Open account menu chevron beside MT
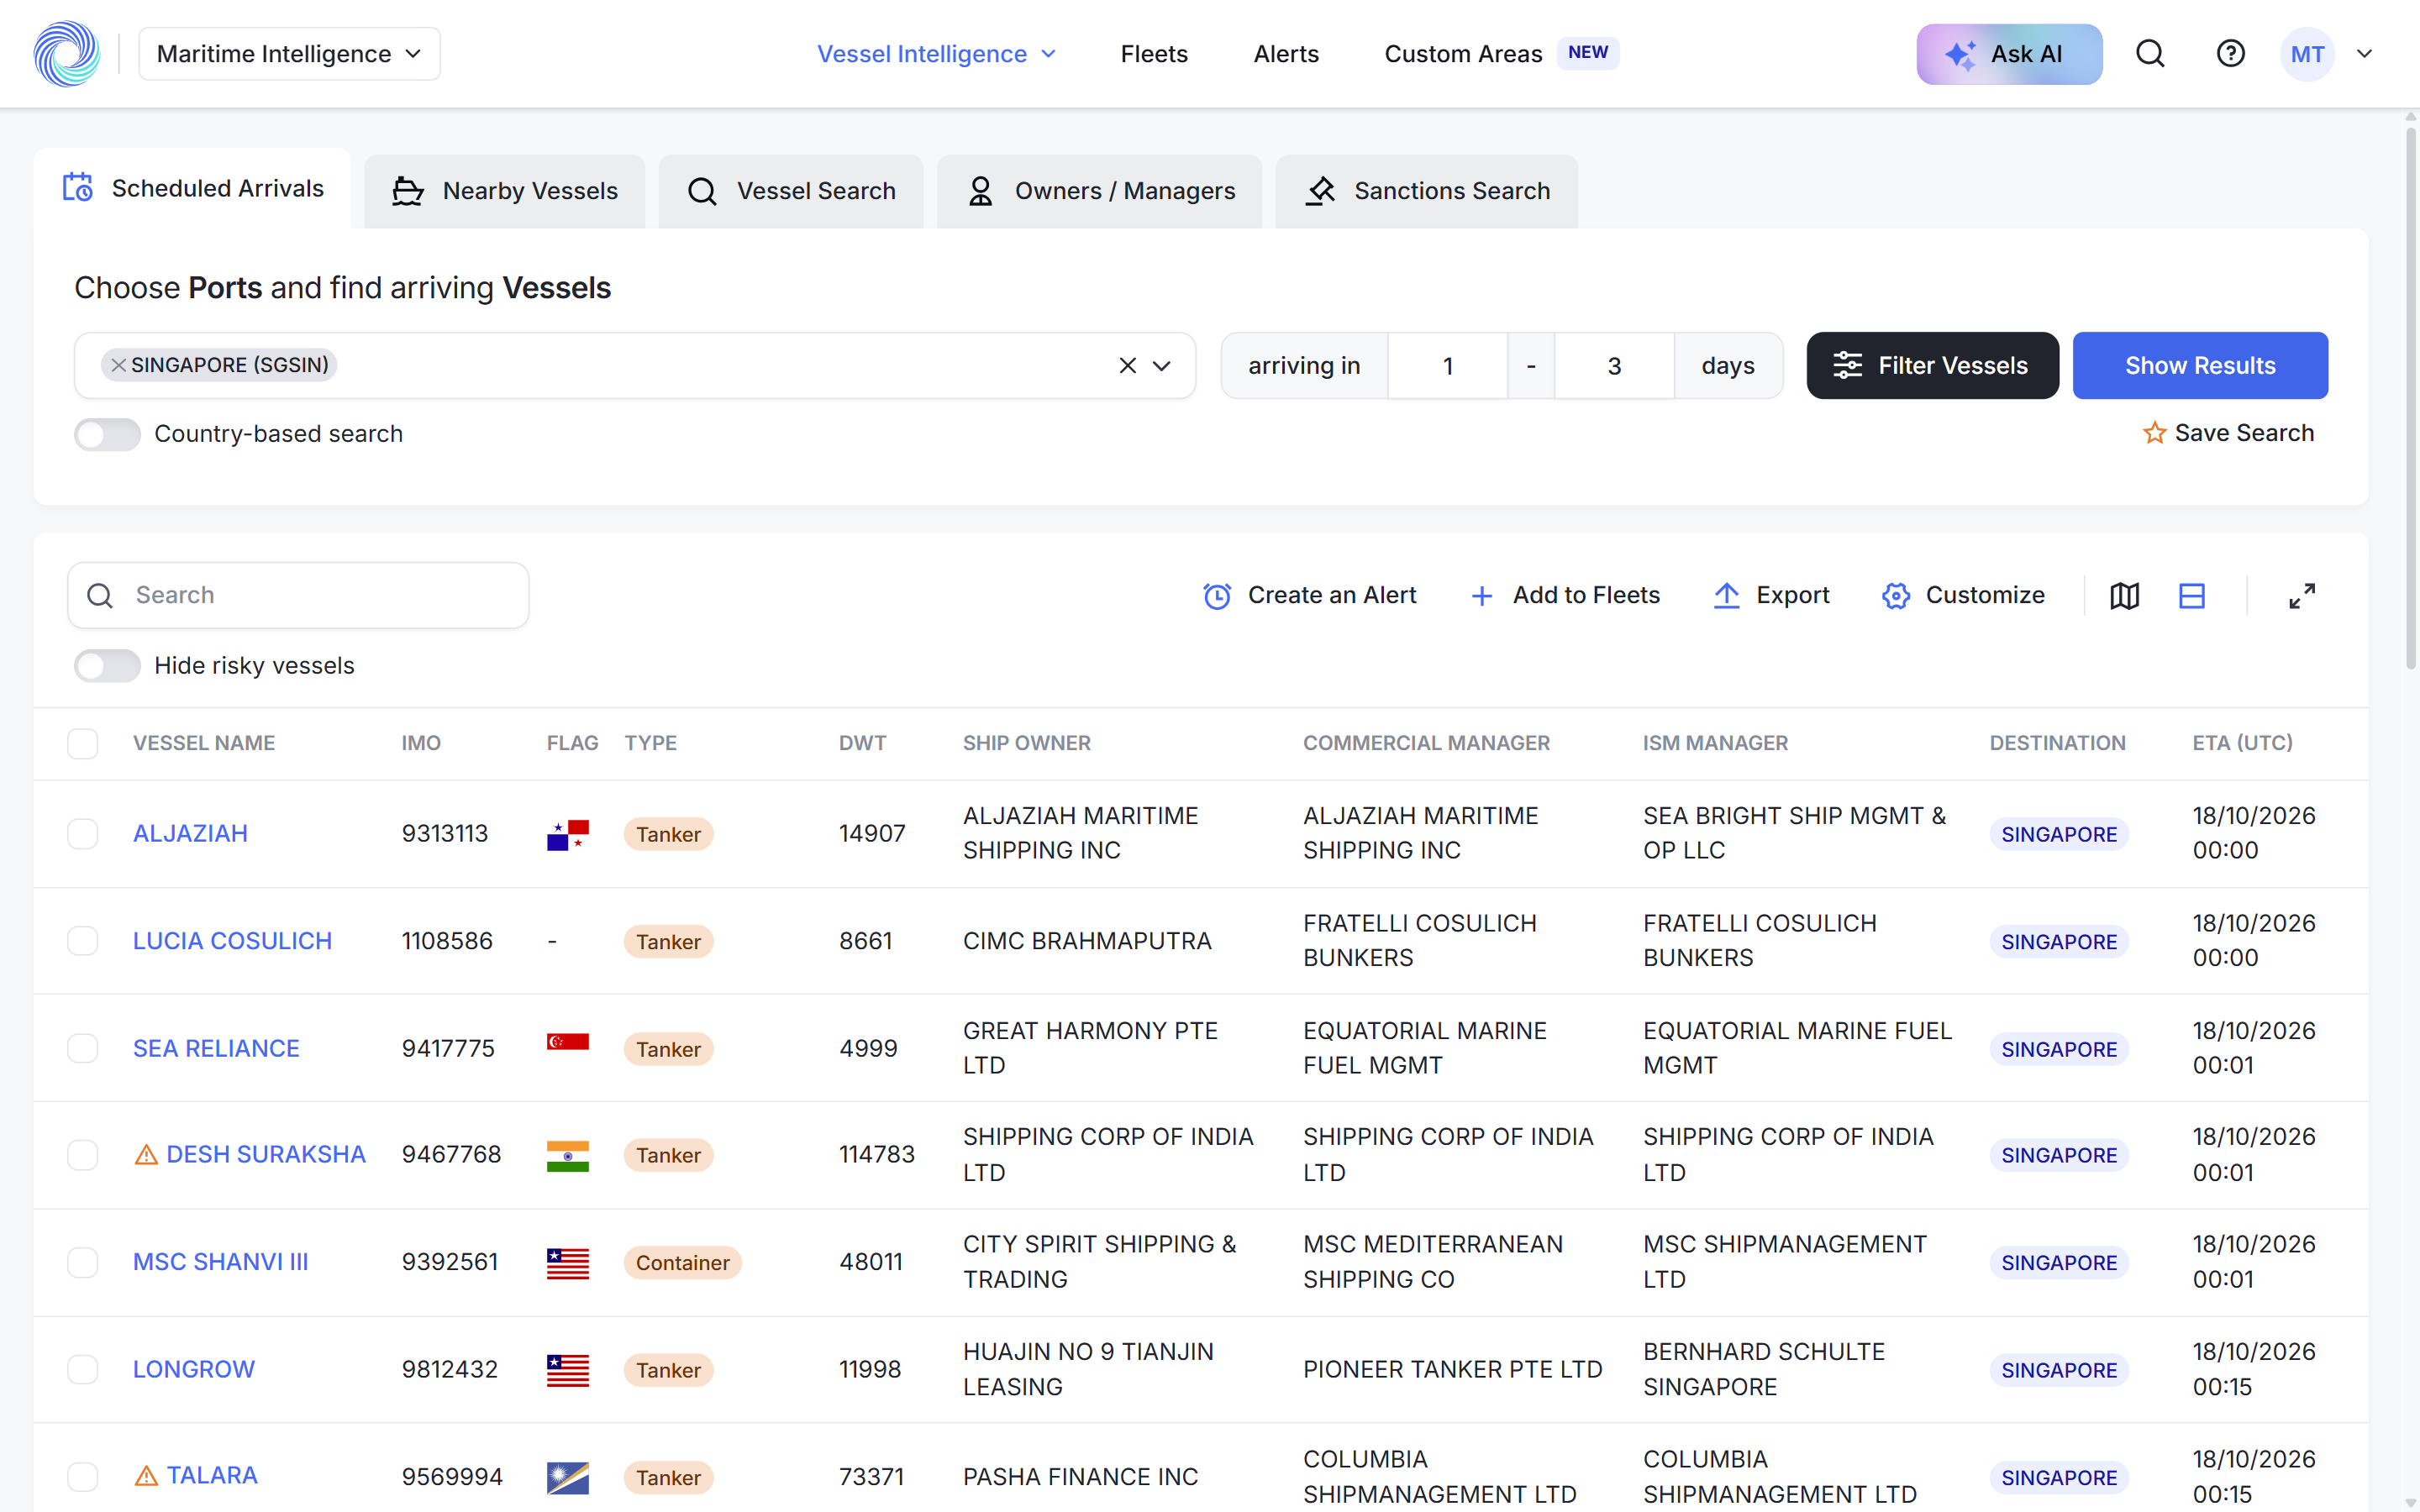Screen dimensions: 2420x1512 click(2364, 54)
